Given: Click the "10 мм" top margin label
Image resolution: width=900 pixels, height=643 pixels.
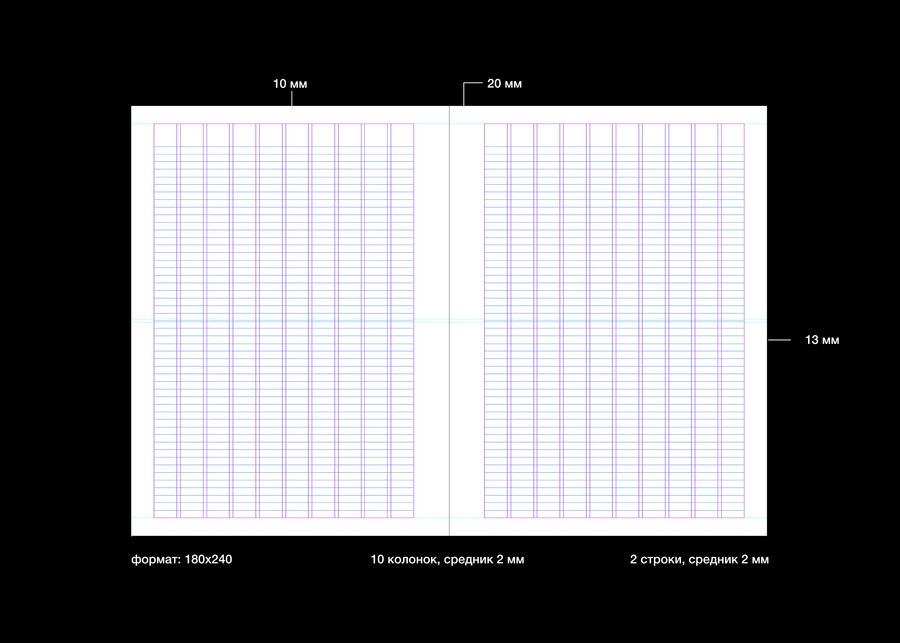Looking at the screenshot, I should pyautogui.click(x=290, y=84).
